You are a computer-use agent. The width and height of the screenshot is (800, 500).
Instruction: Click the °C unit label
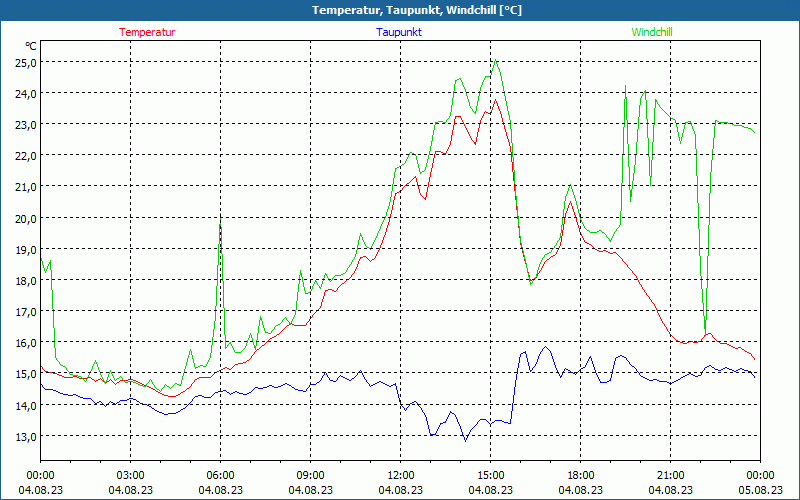[31, 46]
